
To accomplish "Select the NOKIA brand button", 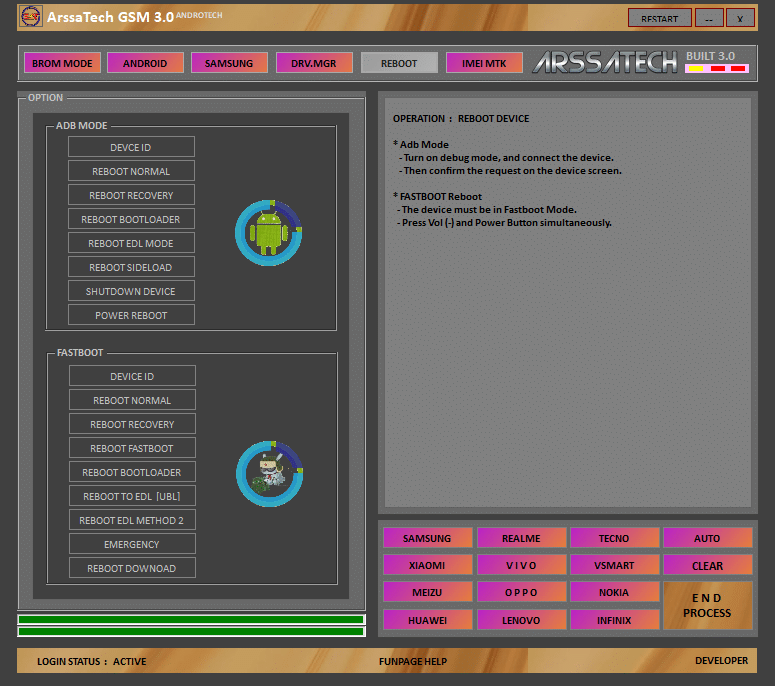I will (x=614, y=592).
